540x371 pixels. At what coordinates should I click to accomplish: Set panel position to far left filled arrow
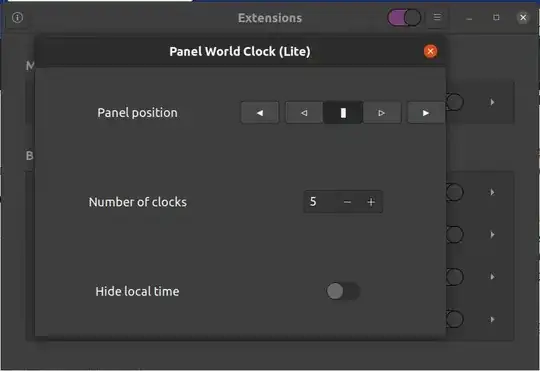pyautogui.click(x=260, y=113)
